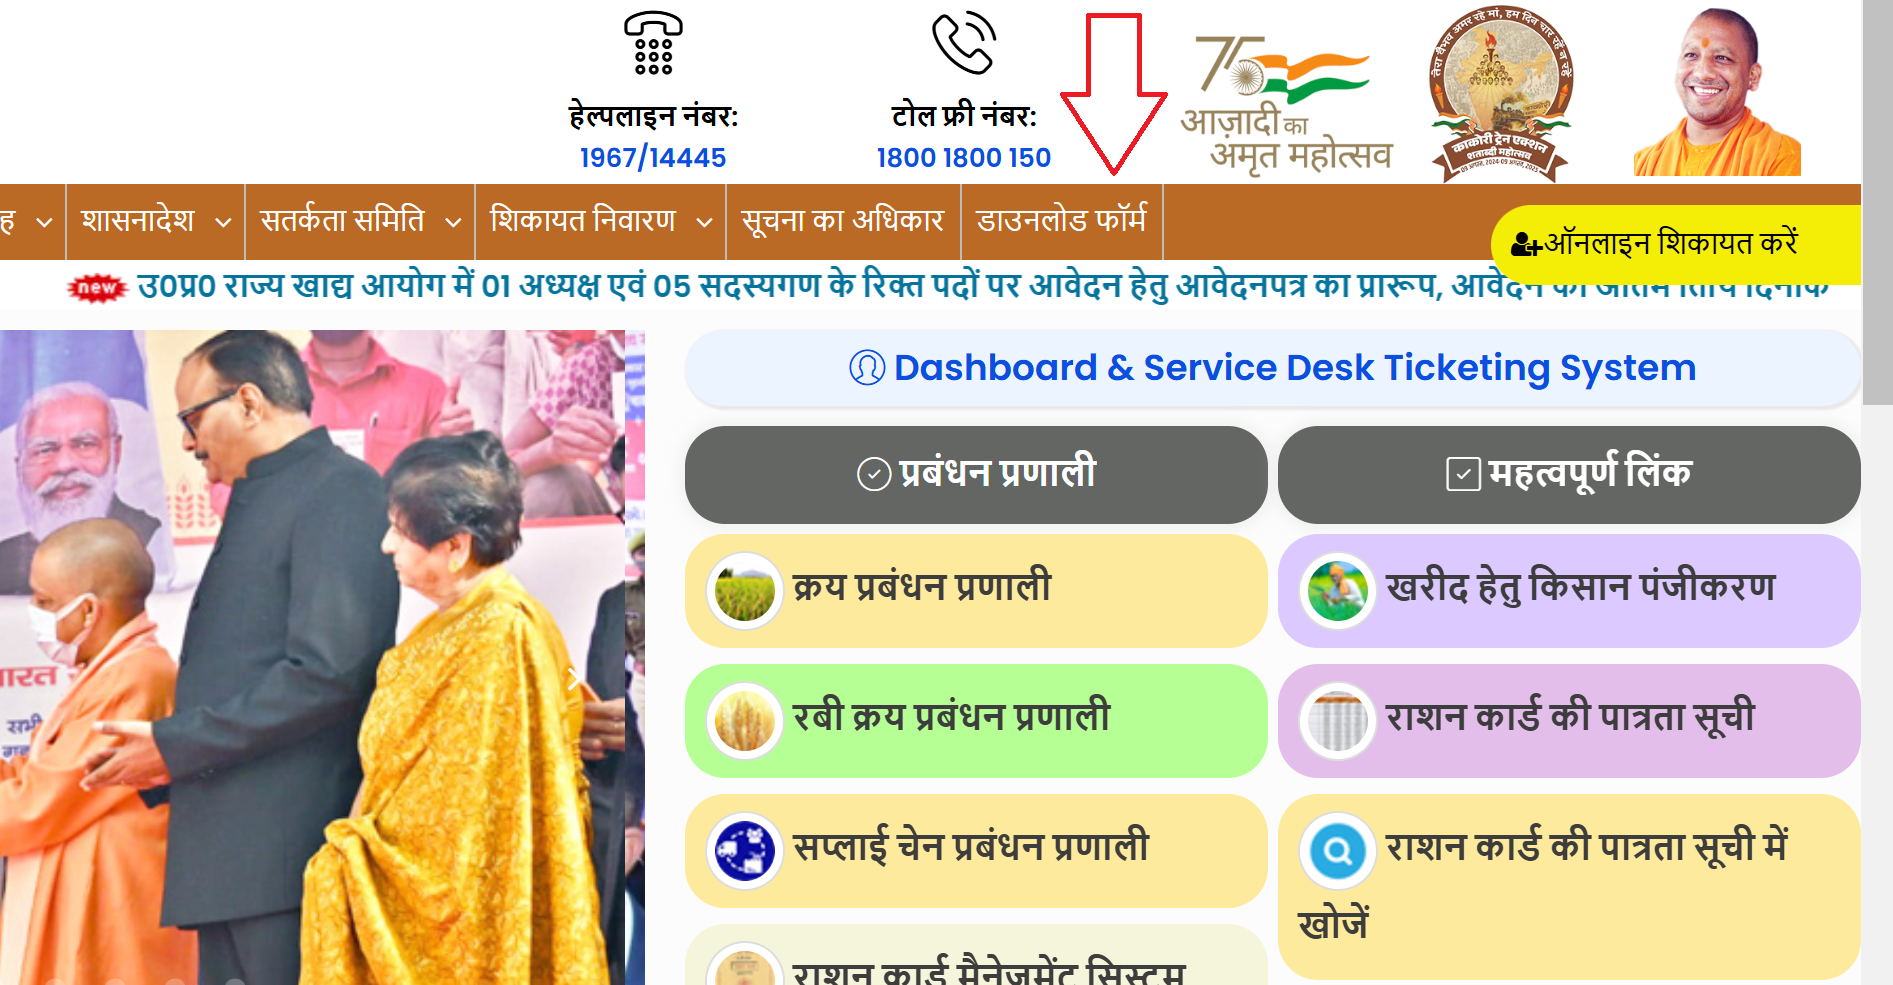Screen dimensions: 1893x985
Task: Click the helpline telephone icon
Action: [x=653, y=43]
